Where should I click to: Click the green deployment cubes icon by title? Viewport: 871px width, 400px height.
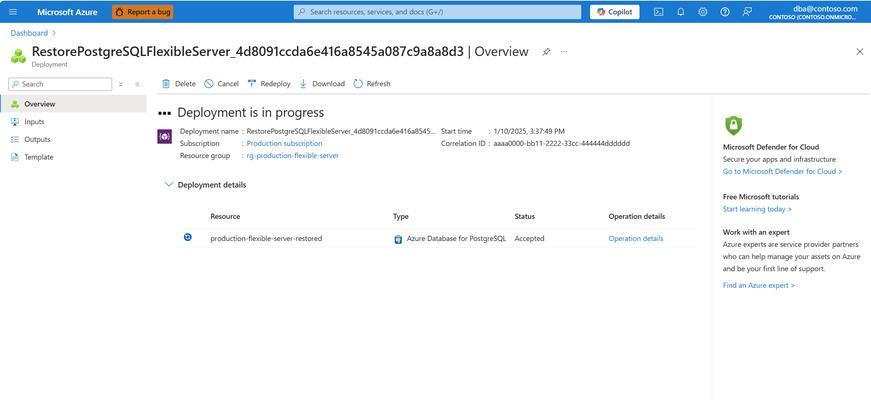(18, 56)
